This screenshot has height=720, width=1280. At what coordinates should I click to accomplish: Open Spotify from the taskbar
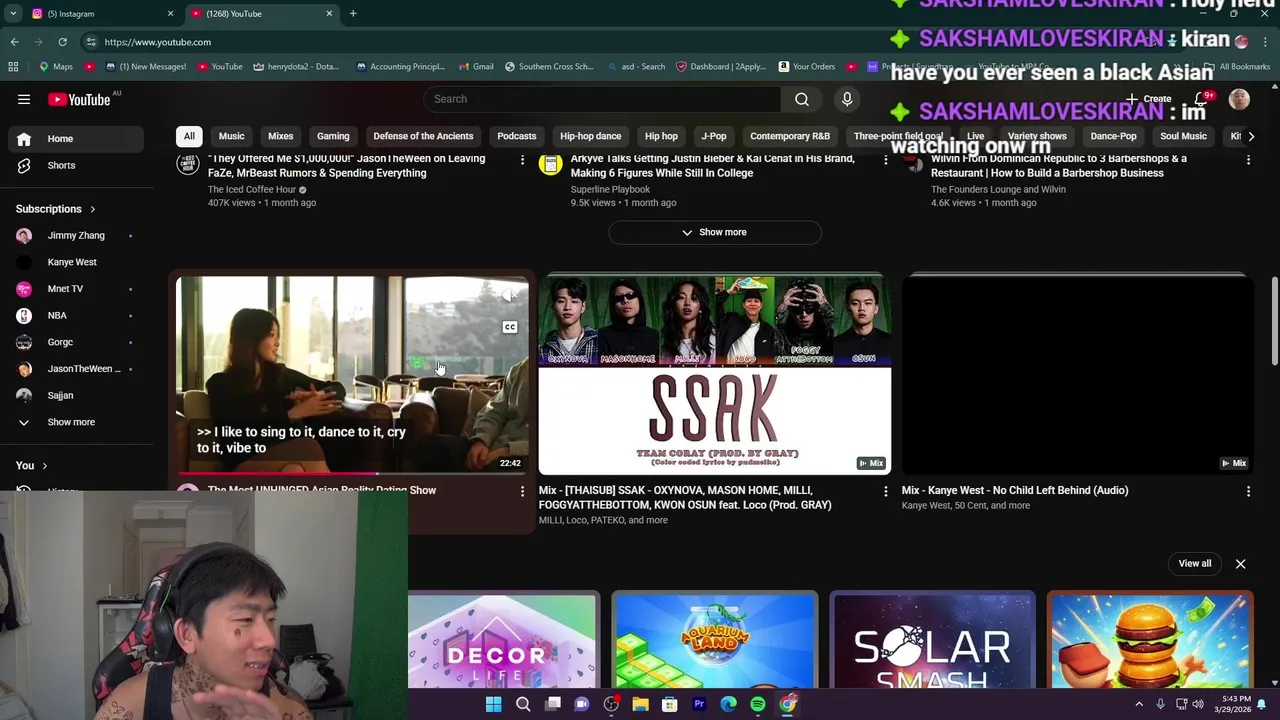coord(758,704)
